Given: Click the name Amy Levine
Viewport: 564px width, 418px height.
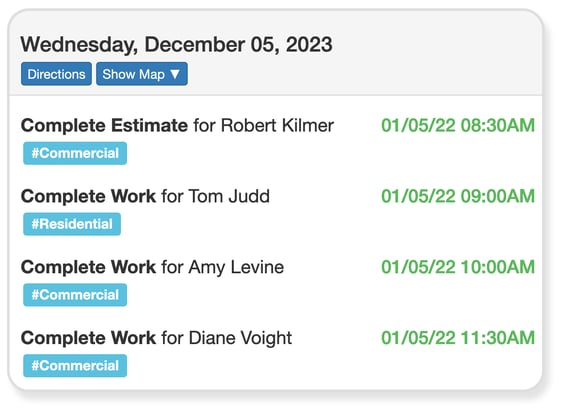Looking at the screenshot, I should pos(236,267).
